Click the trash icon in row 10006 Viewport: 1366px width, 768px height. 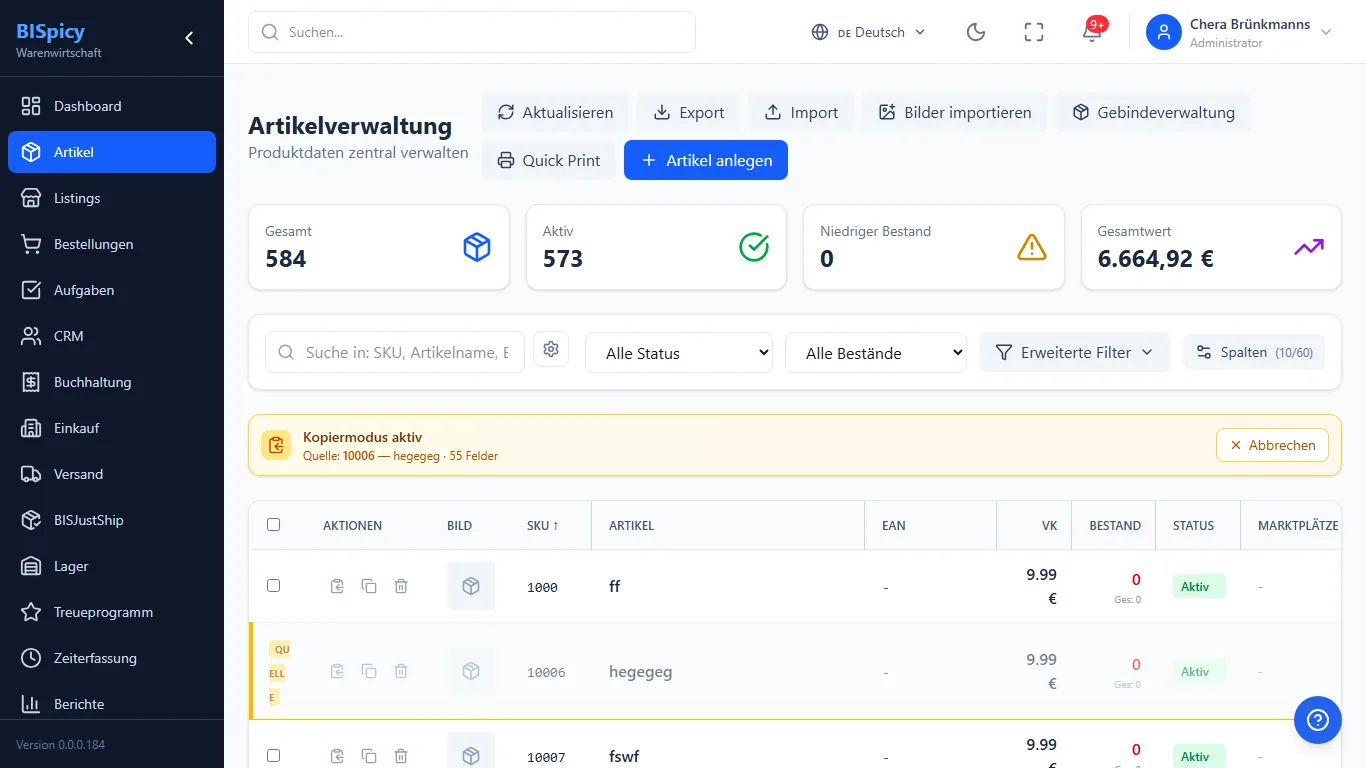point(401,671)
